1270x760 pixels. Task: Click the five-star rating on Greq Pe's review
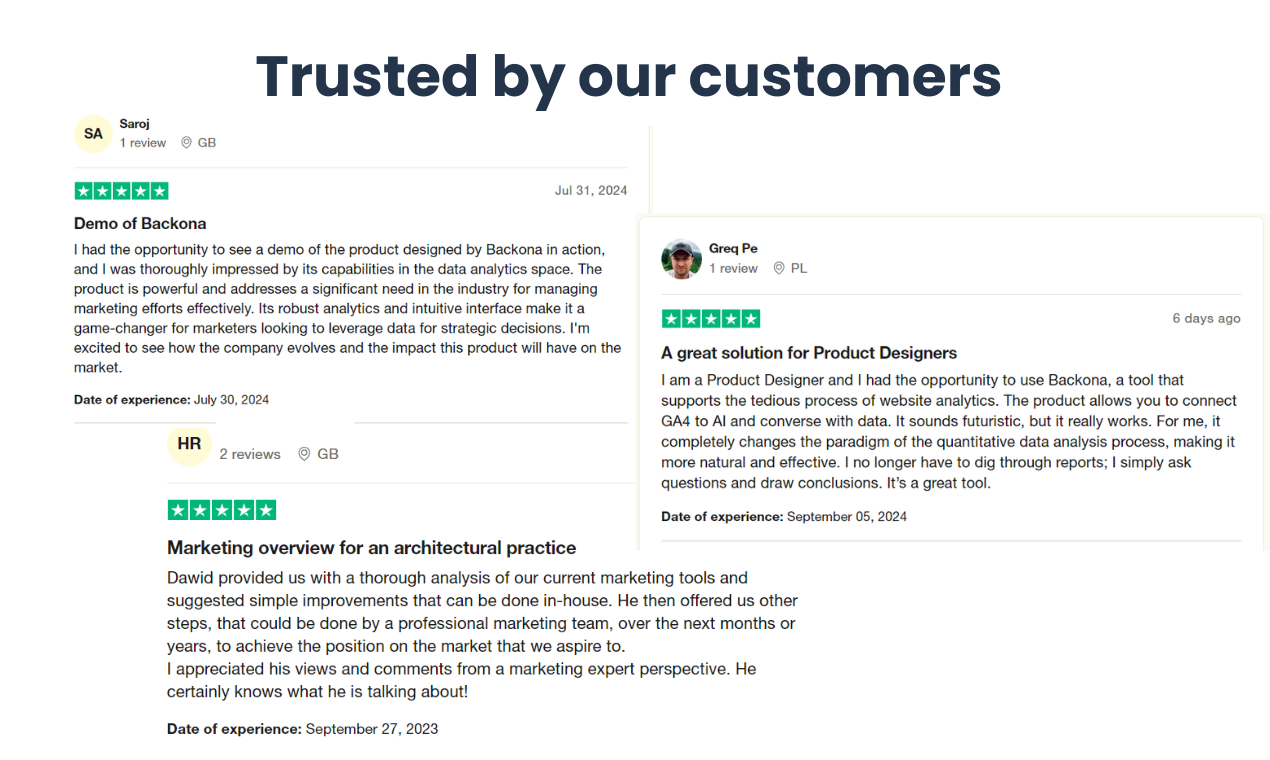click(711, 319)
